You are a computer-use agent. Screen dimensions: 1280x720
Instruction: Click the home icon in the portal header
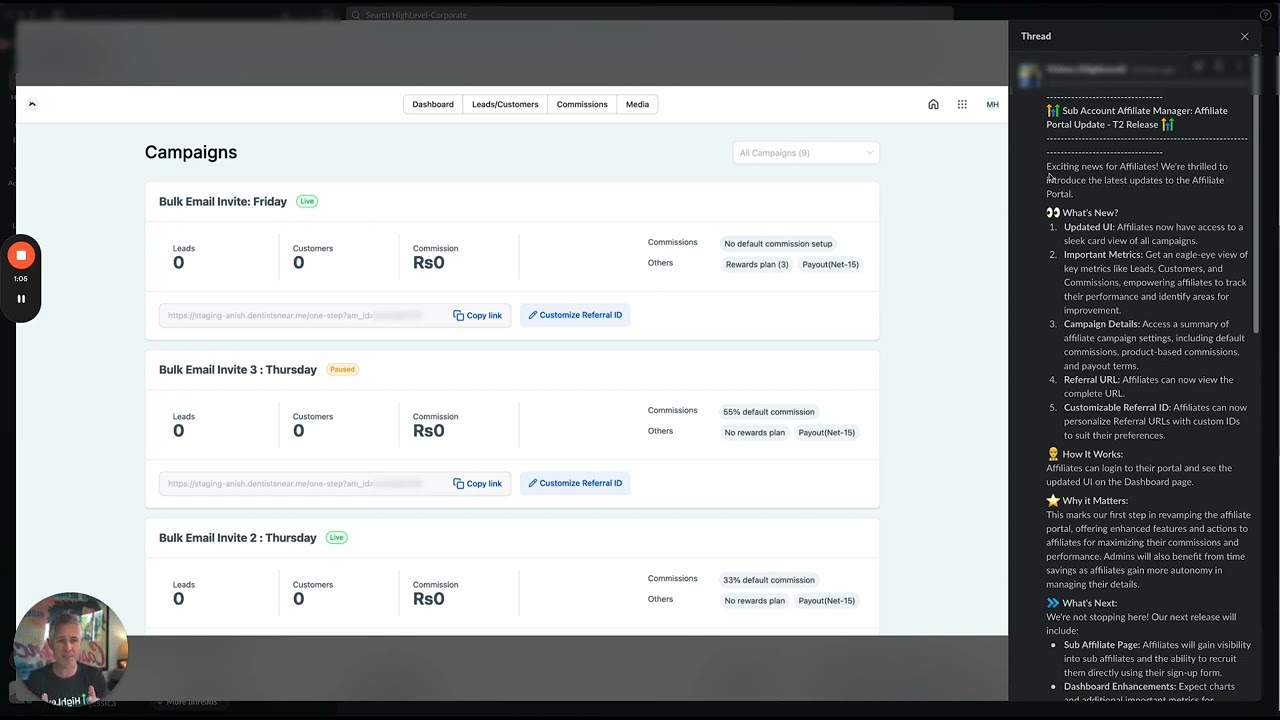[x=933, y=104]
